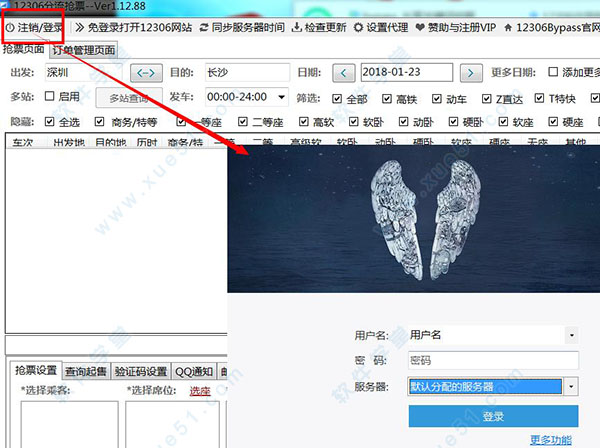Toggle Z直达 filter checkbox

pos(486,99)
